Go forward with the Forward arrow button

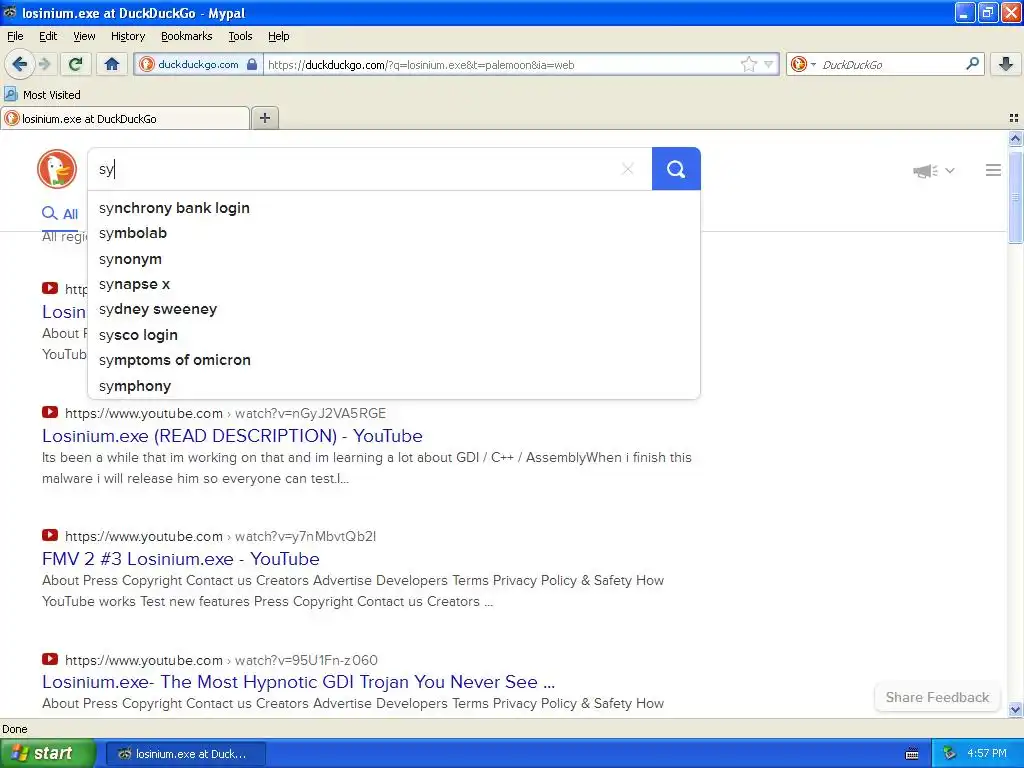45,64
